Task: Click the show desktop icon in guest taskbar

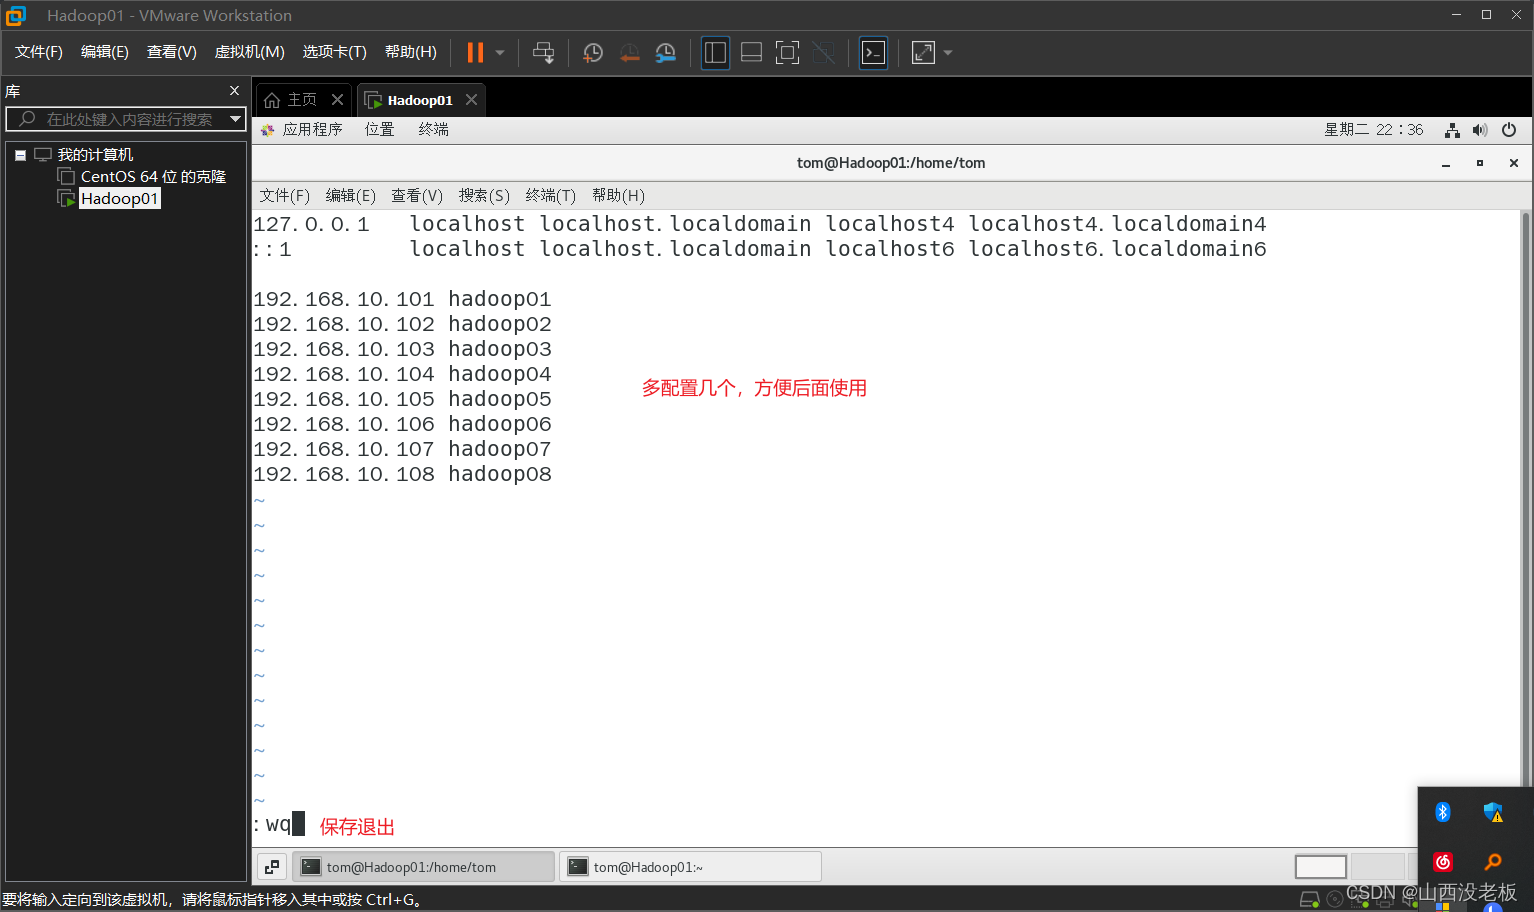Action: 272,867
